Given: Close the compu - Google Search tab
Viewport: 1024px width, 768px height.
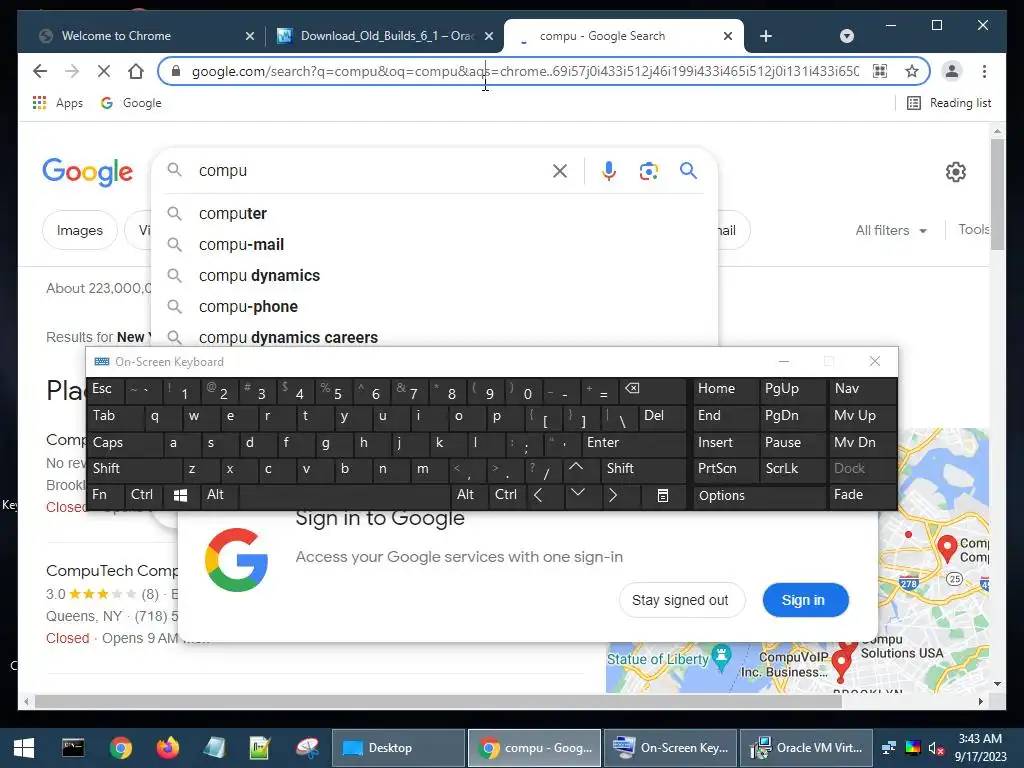Looking at the screenshot, I should [x=728, y=36].
